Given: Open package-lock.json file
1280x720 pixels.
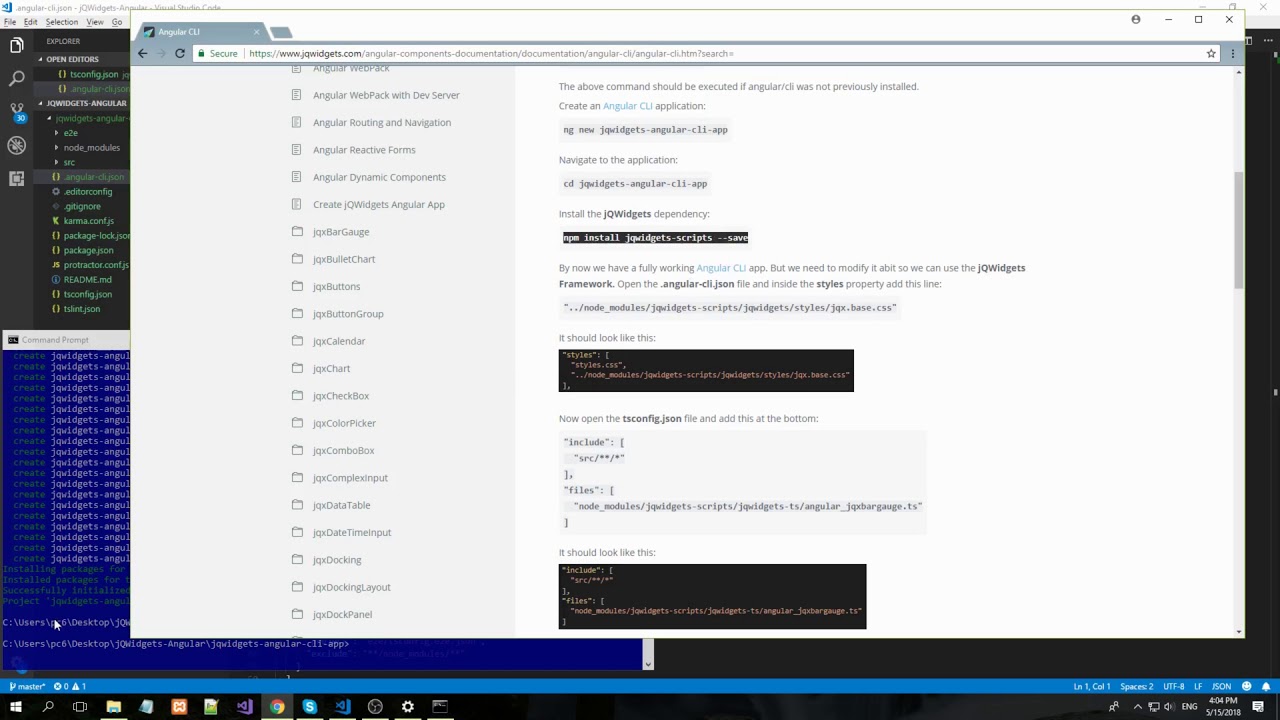Looking at the screenshot, I should tap(96, 236).
